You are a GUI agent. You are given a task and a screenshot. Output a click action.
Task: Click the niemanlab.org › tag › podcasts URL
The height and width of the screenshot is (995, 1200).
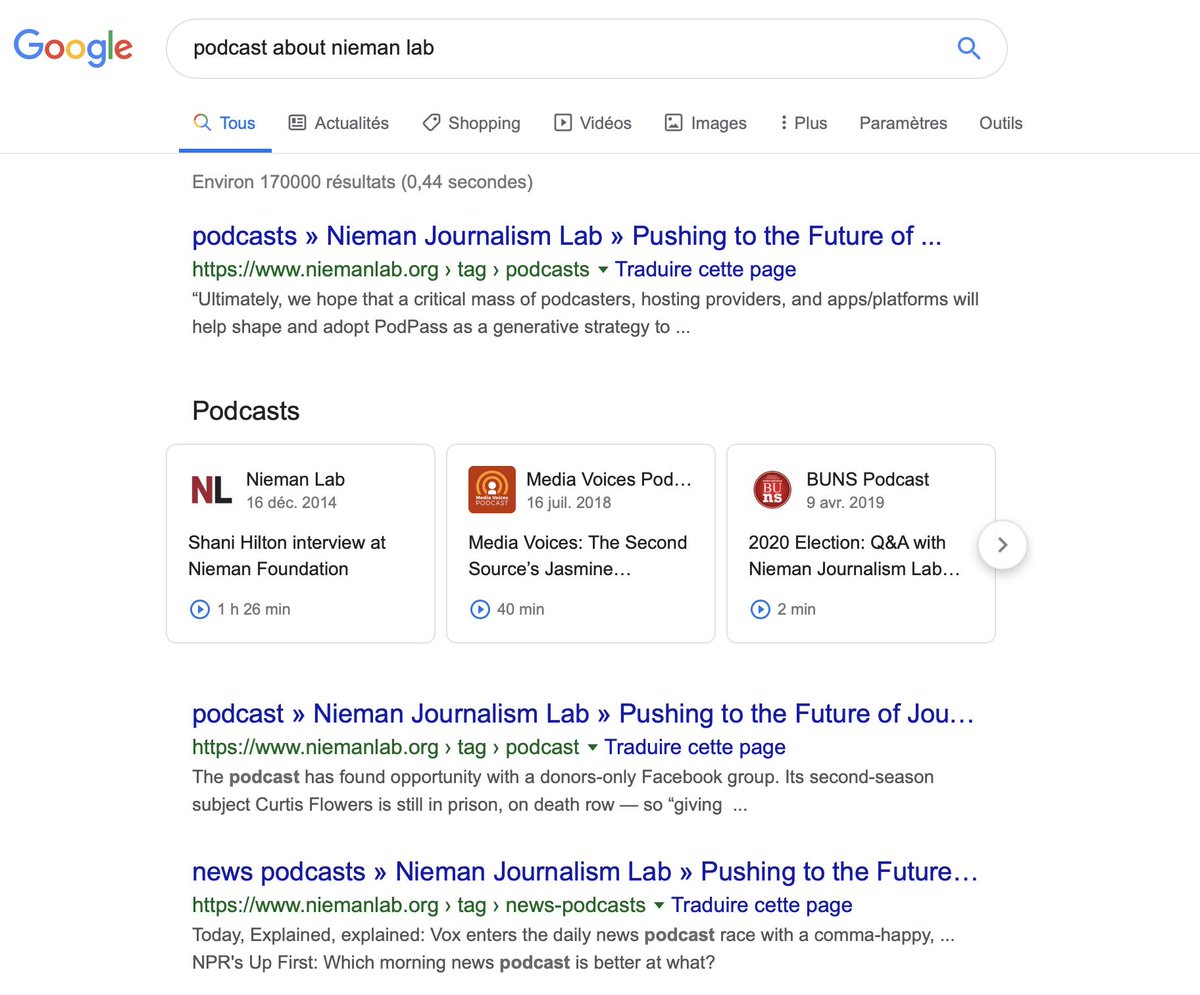pyautogui.click(x=390, y=270)
